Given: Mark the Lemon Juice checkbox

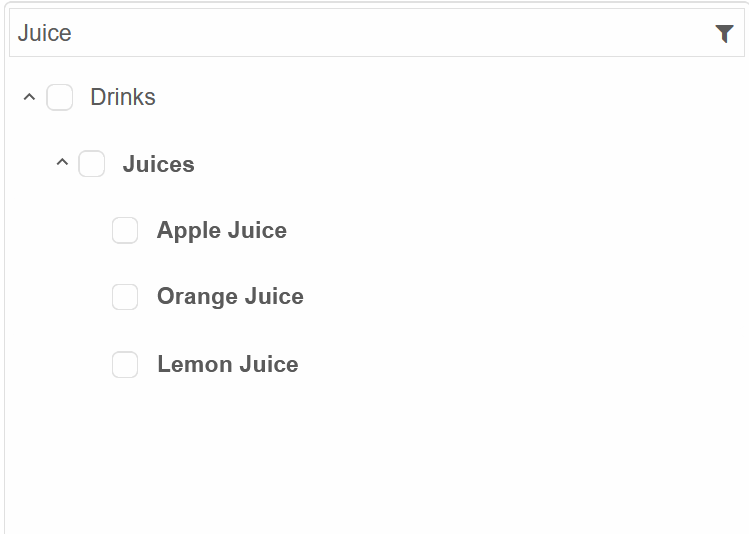Looking at the screenshot, I should pos(125,364).
